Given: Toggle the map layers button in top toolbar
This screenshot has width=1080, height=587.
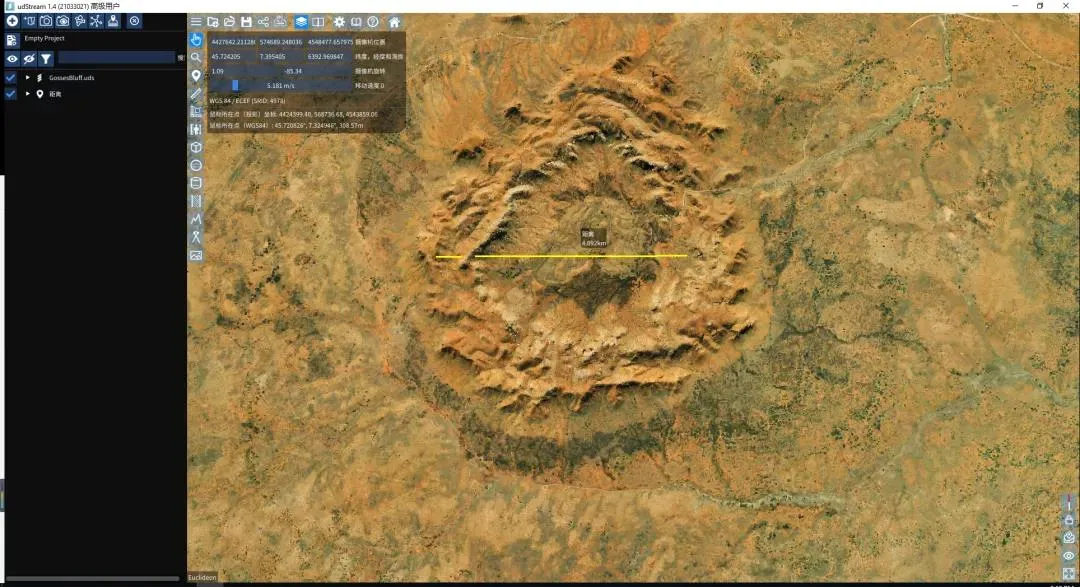Looking at the screenshot, I should [301, 22].
